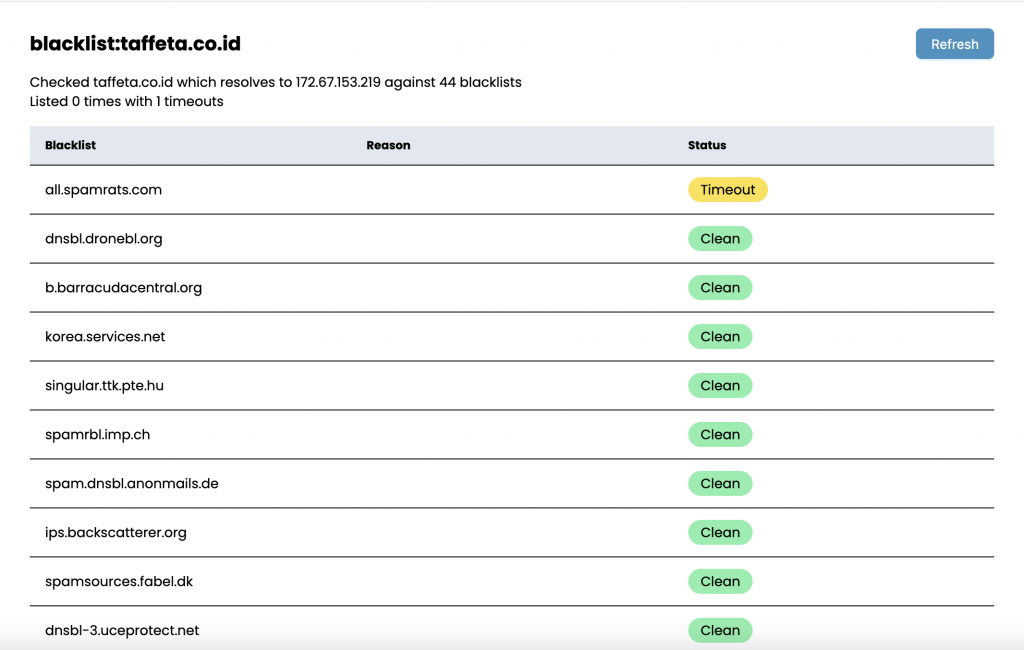This screenshot has width=1024, height=650.
Task: Click the 'Checked taffeta.co.id which resolves' summary line
Action: click(x=275, y=82)
